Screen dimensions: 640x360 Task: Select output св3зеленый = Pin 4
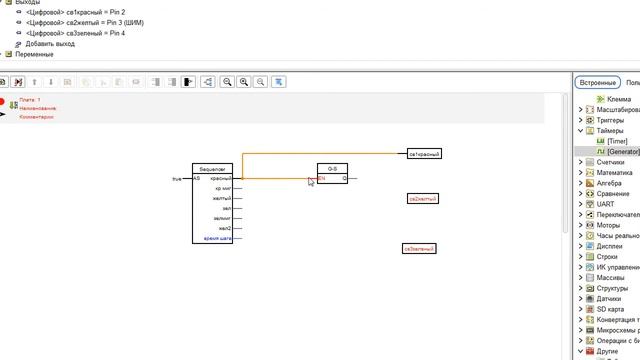76,33
